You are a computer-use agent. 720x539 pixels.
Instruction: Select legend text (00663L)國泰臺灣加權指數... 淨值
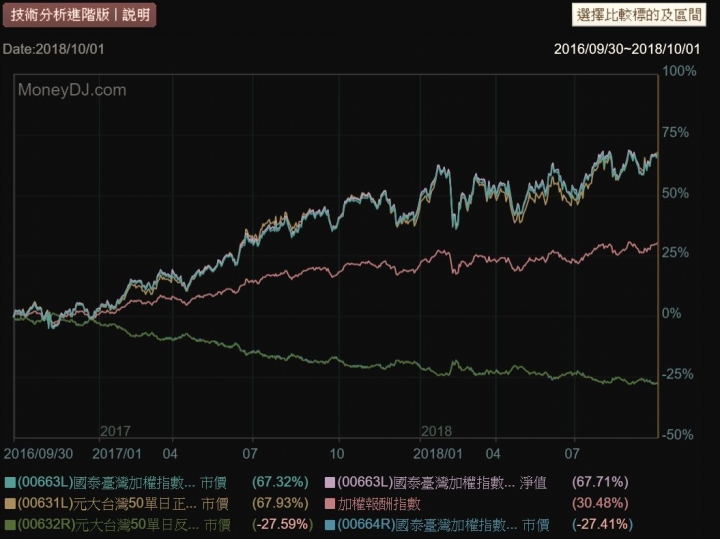click(x=442, y=483)
